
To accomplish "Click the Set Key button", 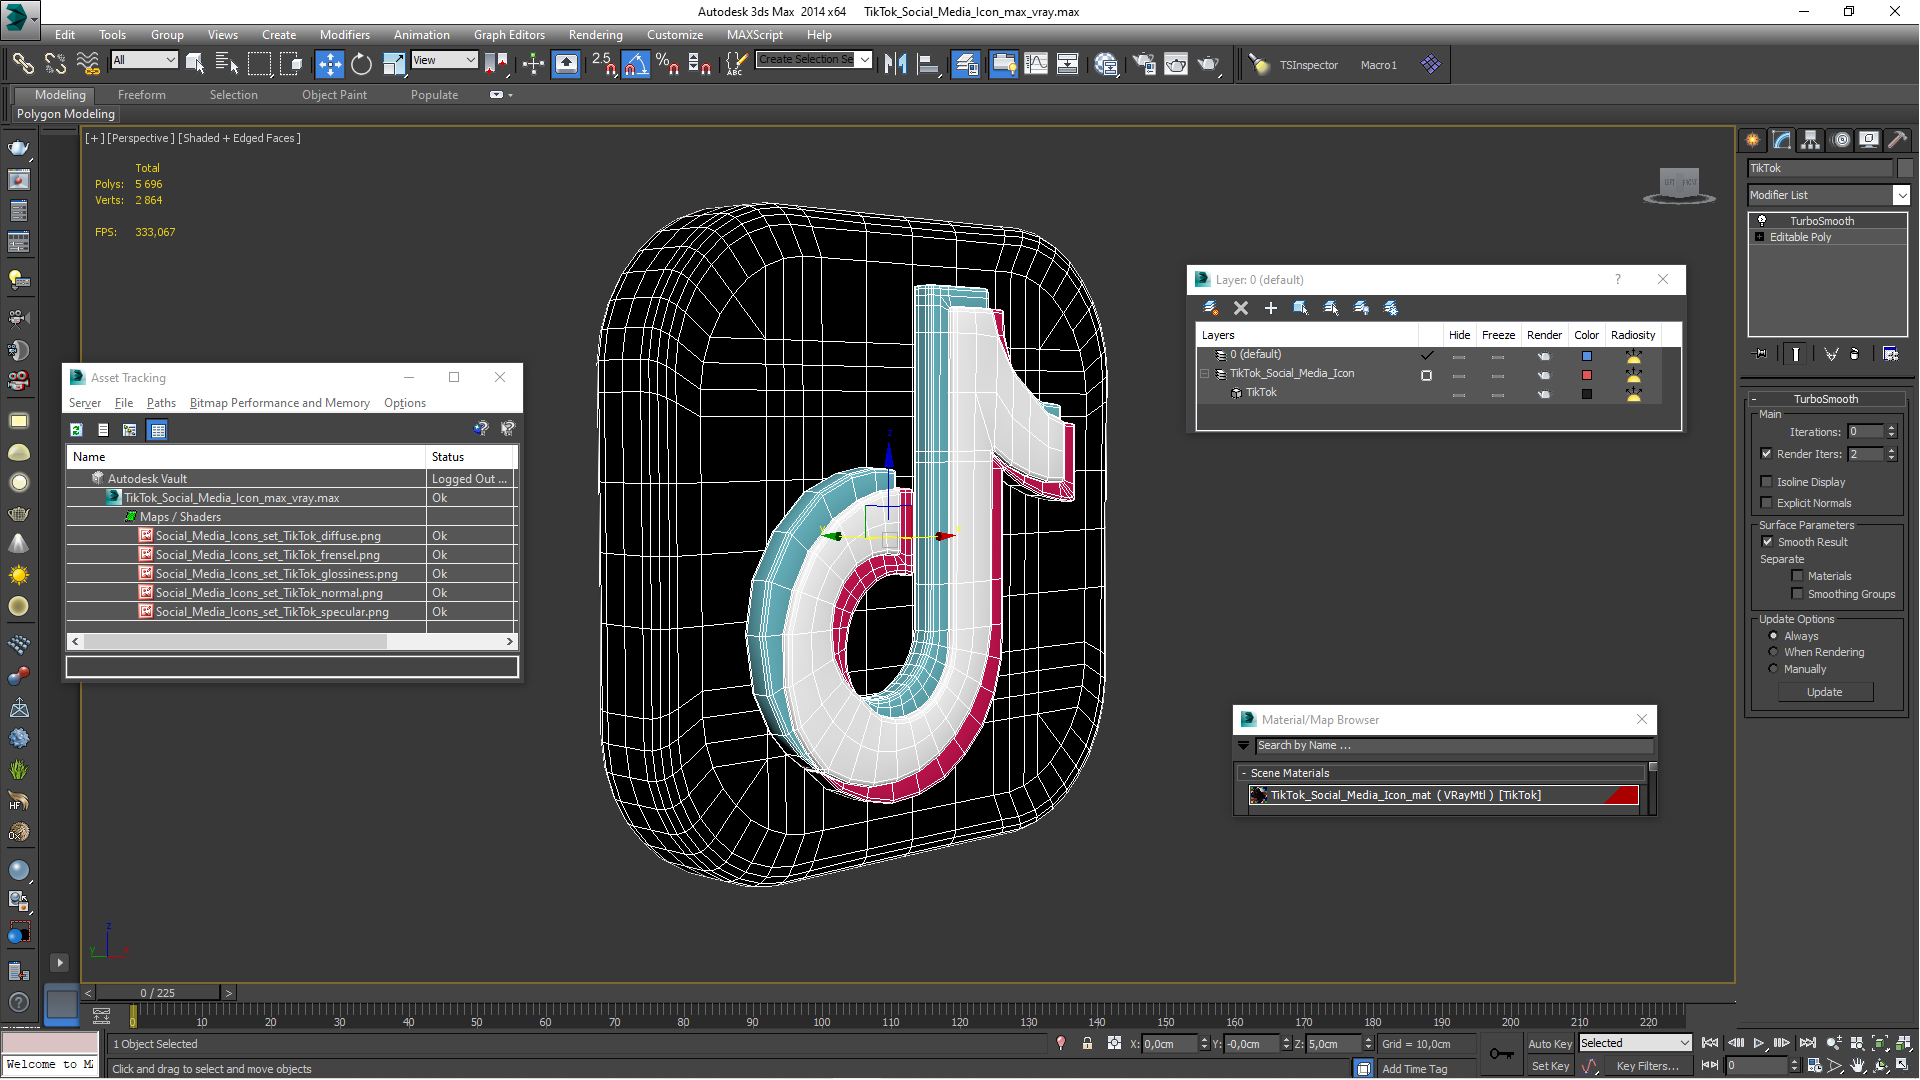I will point(1550,1066).
